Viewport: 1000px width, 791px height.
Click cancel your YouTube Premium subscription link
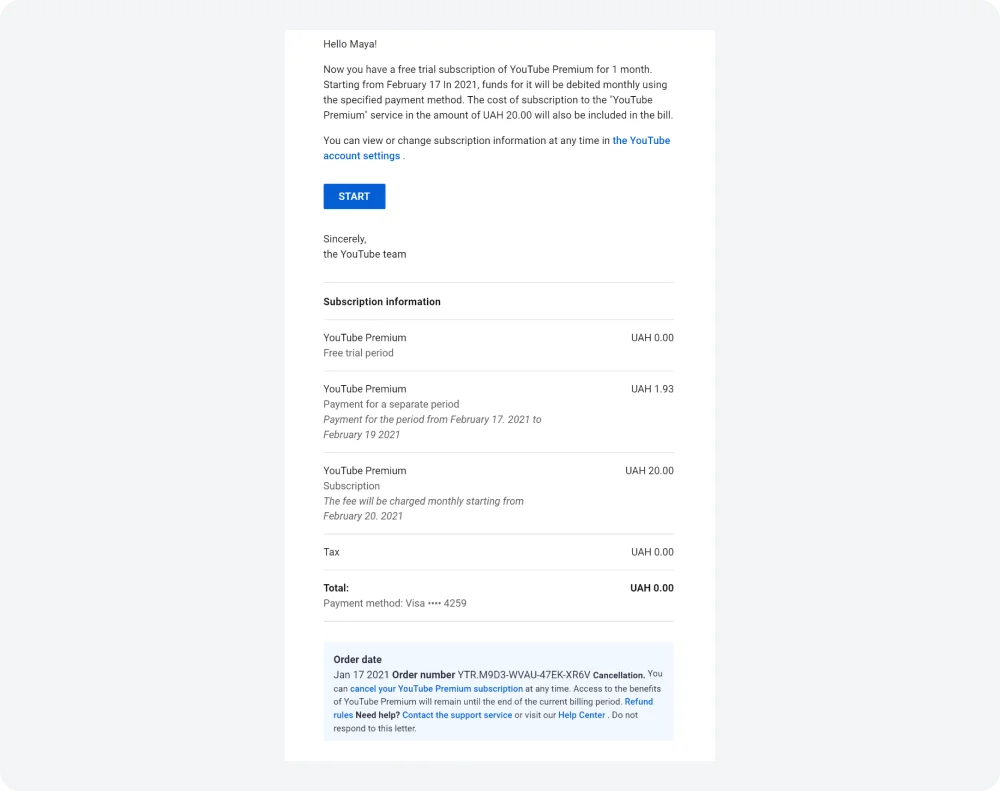tap(437, 688)
